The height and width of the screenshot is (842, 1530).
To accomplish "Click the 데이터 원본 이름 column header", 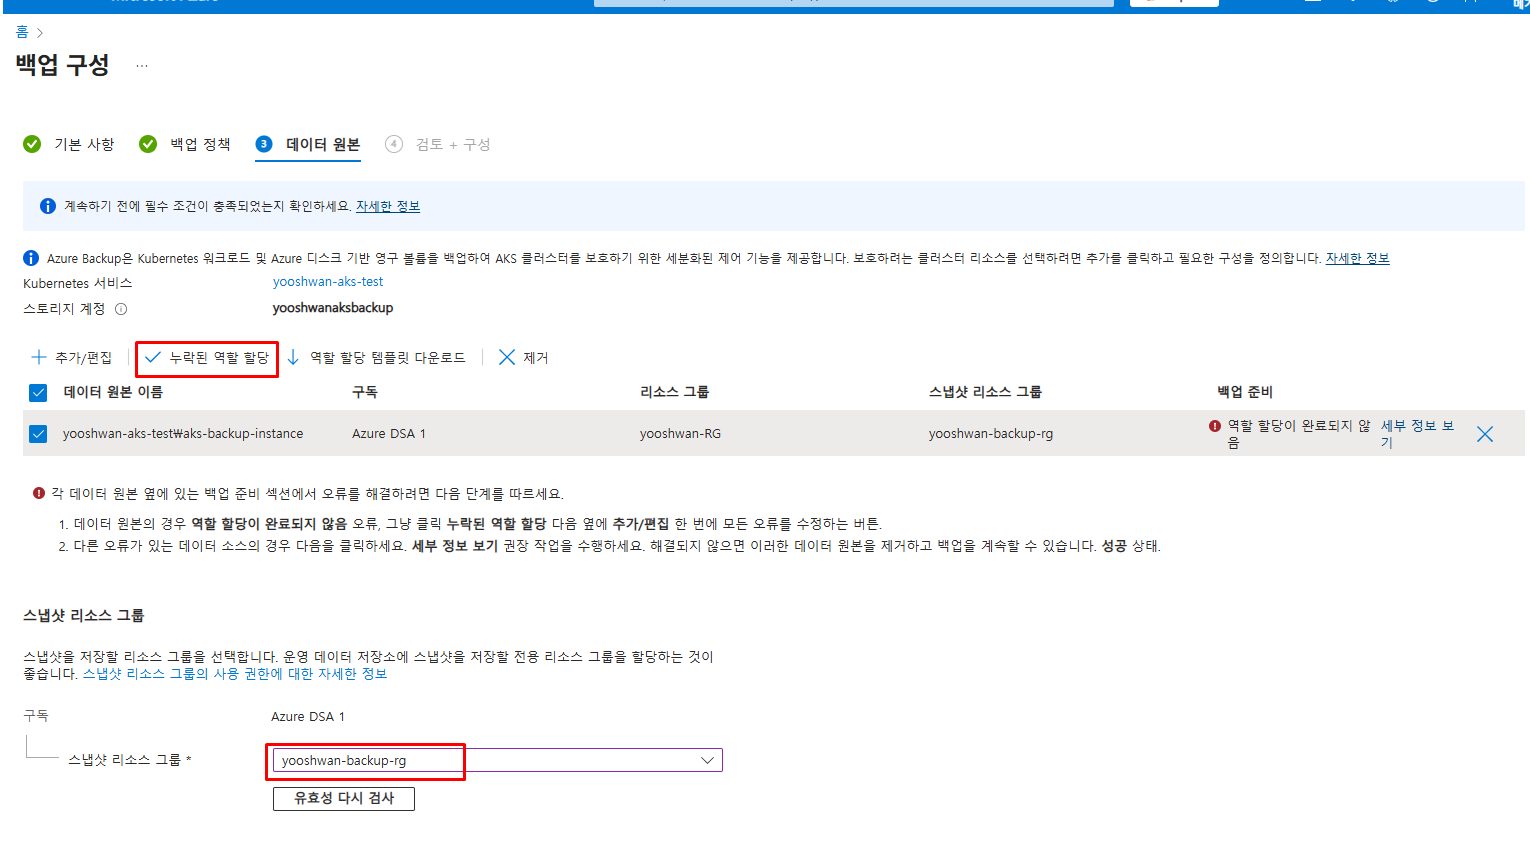I will click(x=113, y=392).
